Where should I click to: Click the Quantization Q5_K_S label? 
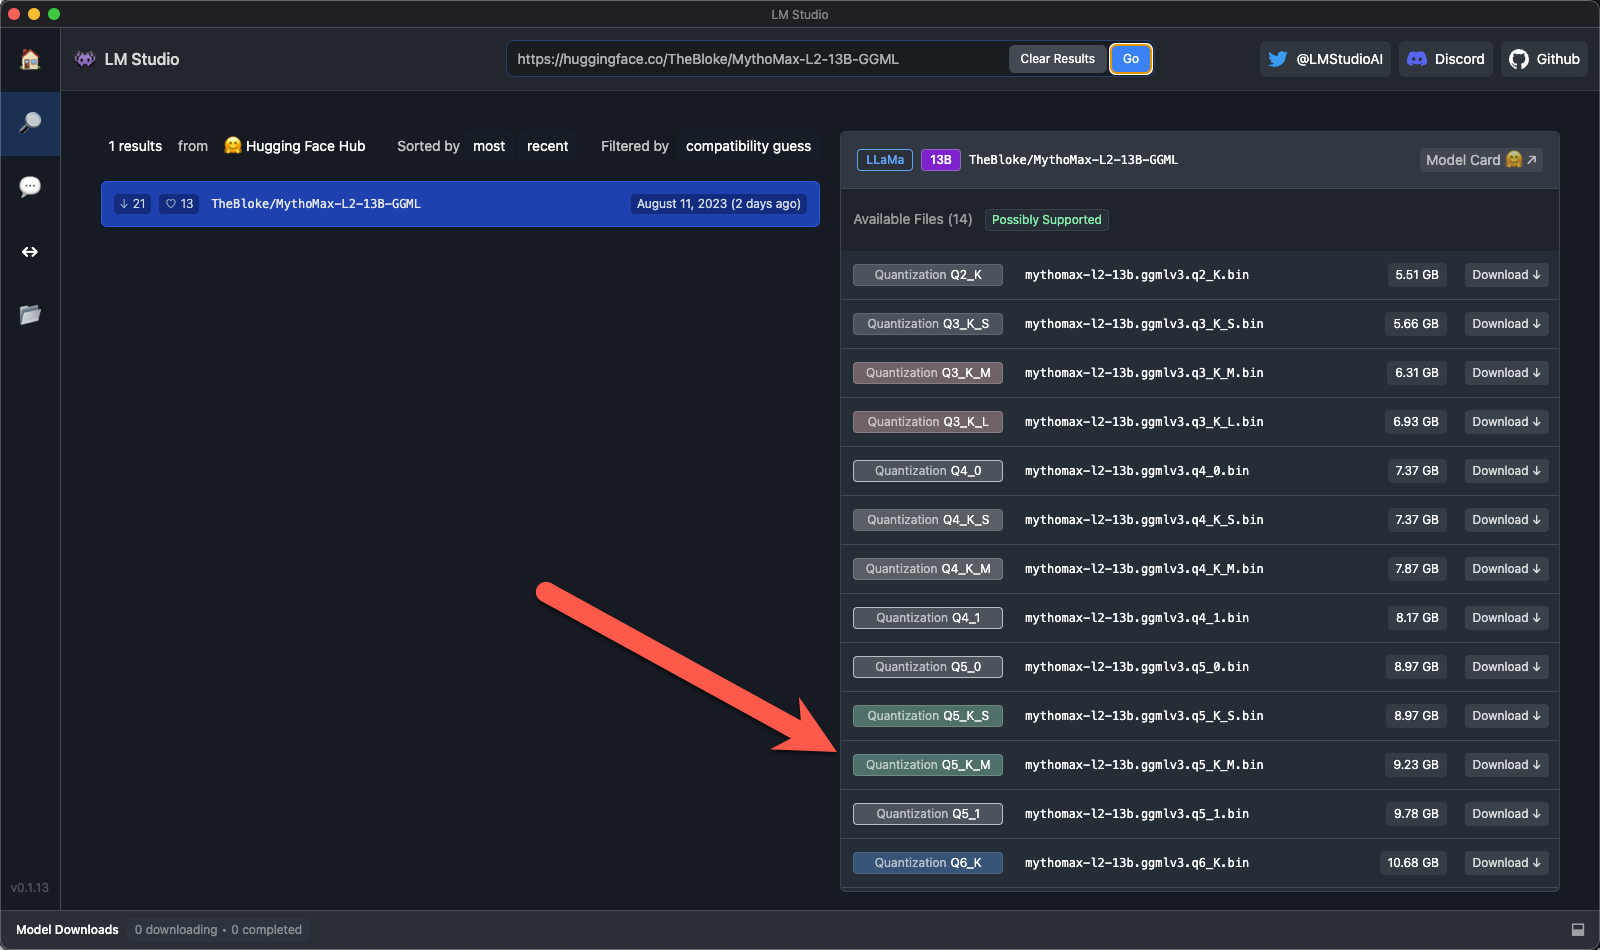click(928, 716)
